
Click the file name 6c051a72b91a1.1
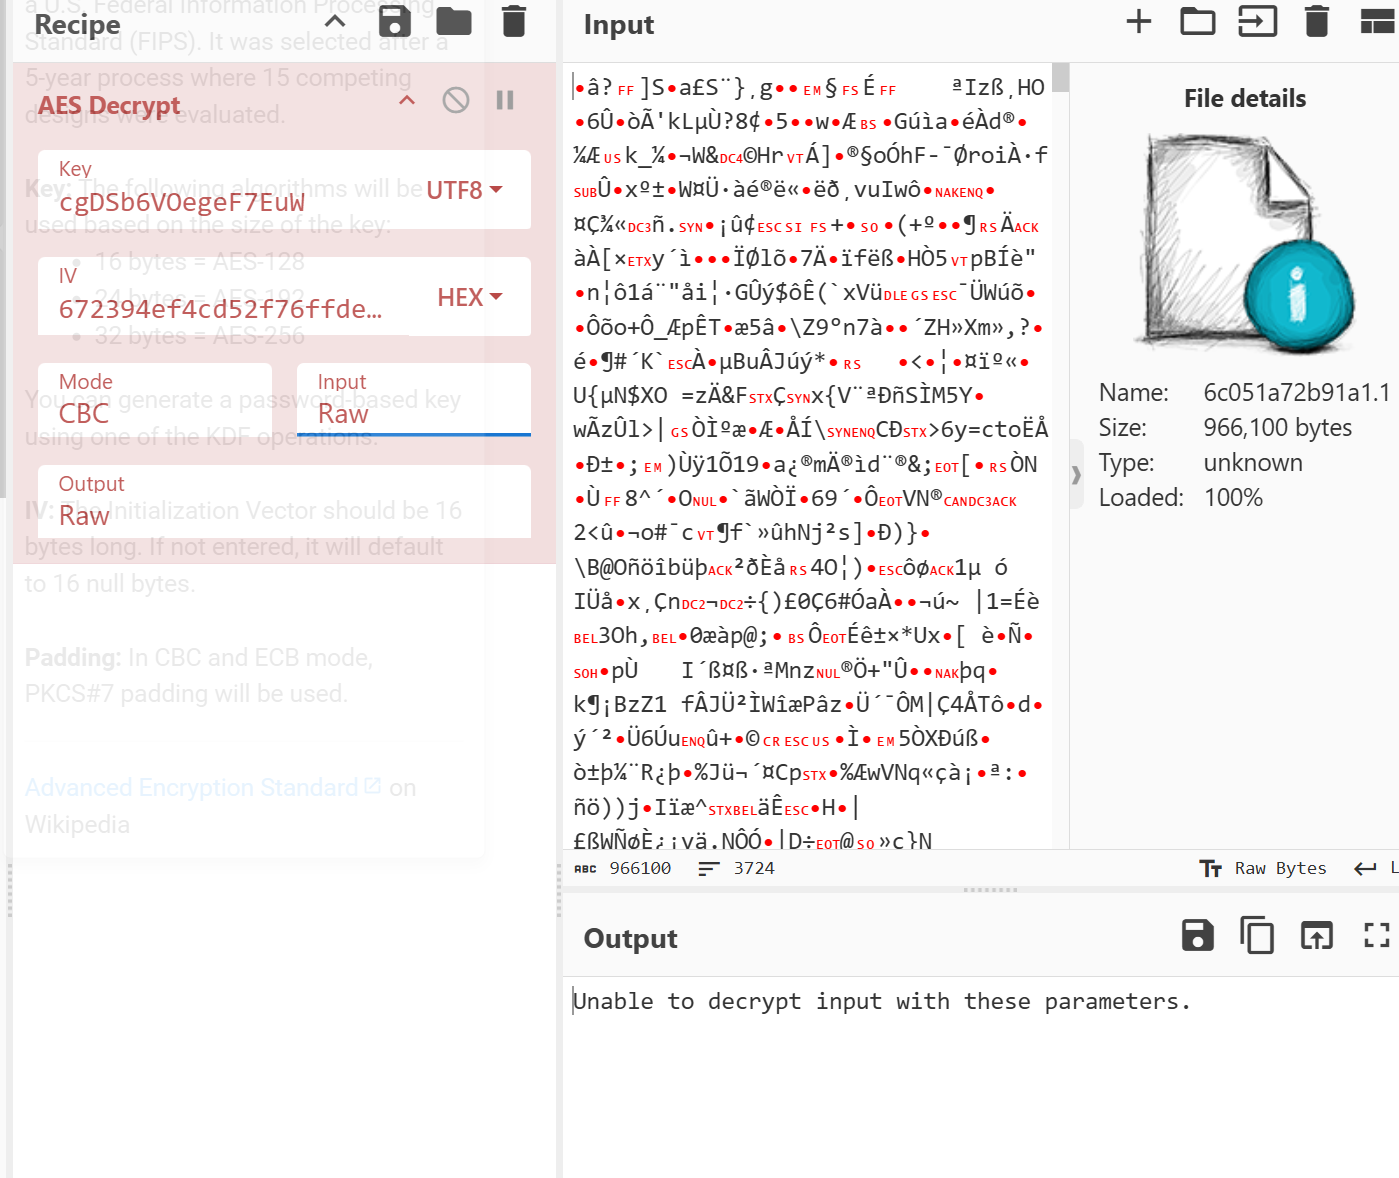pos(1297,392)
